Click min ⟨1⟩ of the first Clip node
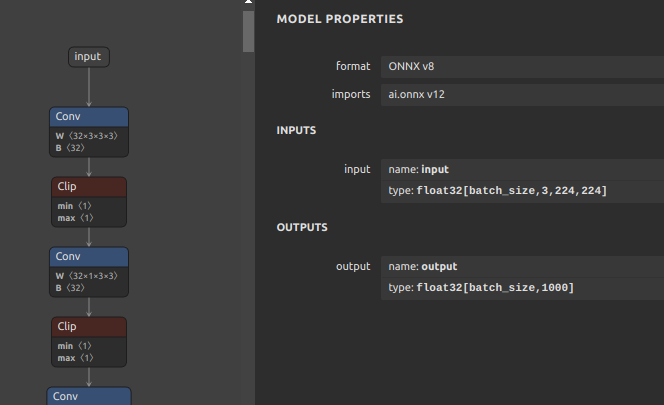 tap(74, 206)
